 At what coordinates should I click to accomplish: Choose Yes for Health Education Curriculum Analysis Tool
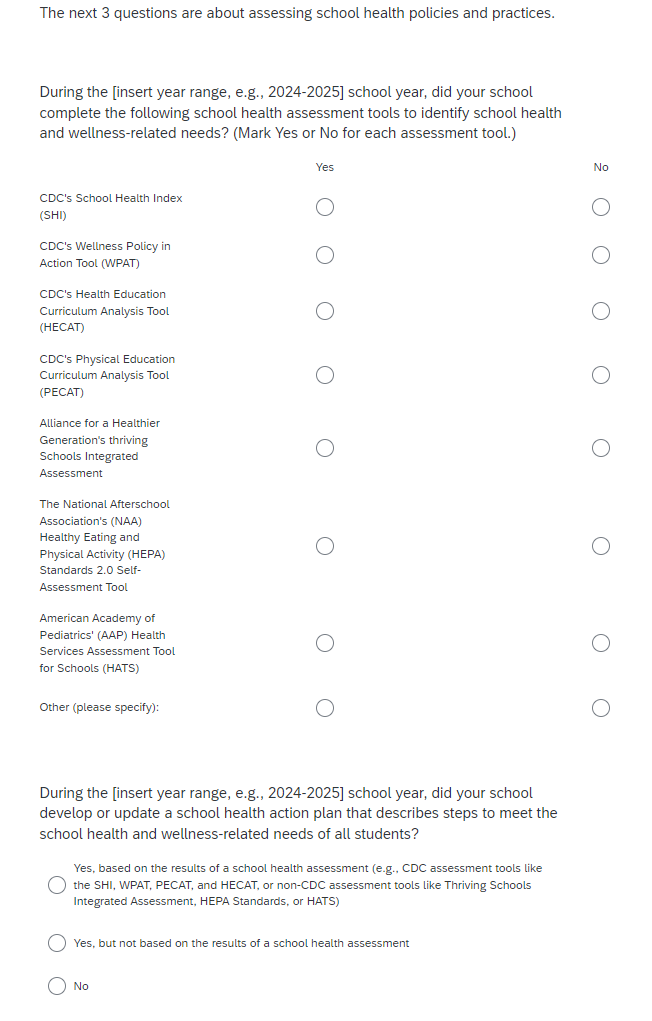tap(325, 311)
